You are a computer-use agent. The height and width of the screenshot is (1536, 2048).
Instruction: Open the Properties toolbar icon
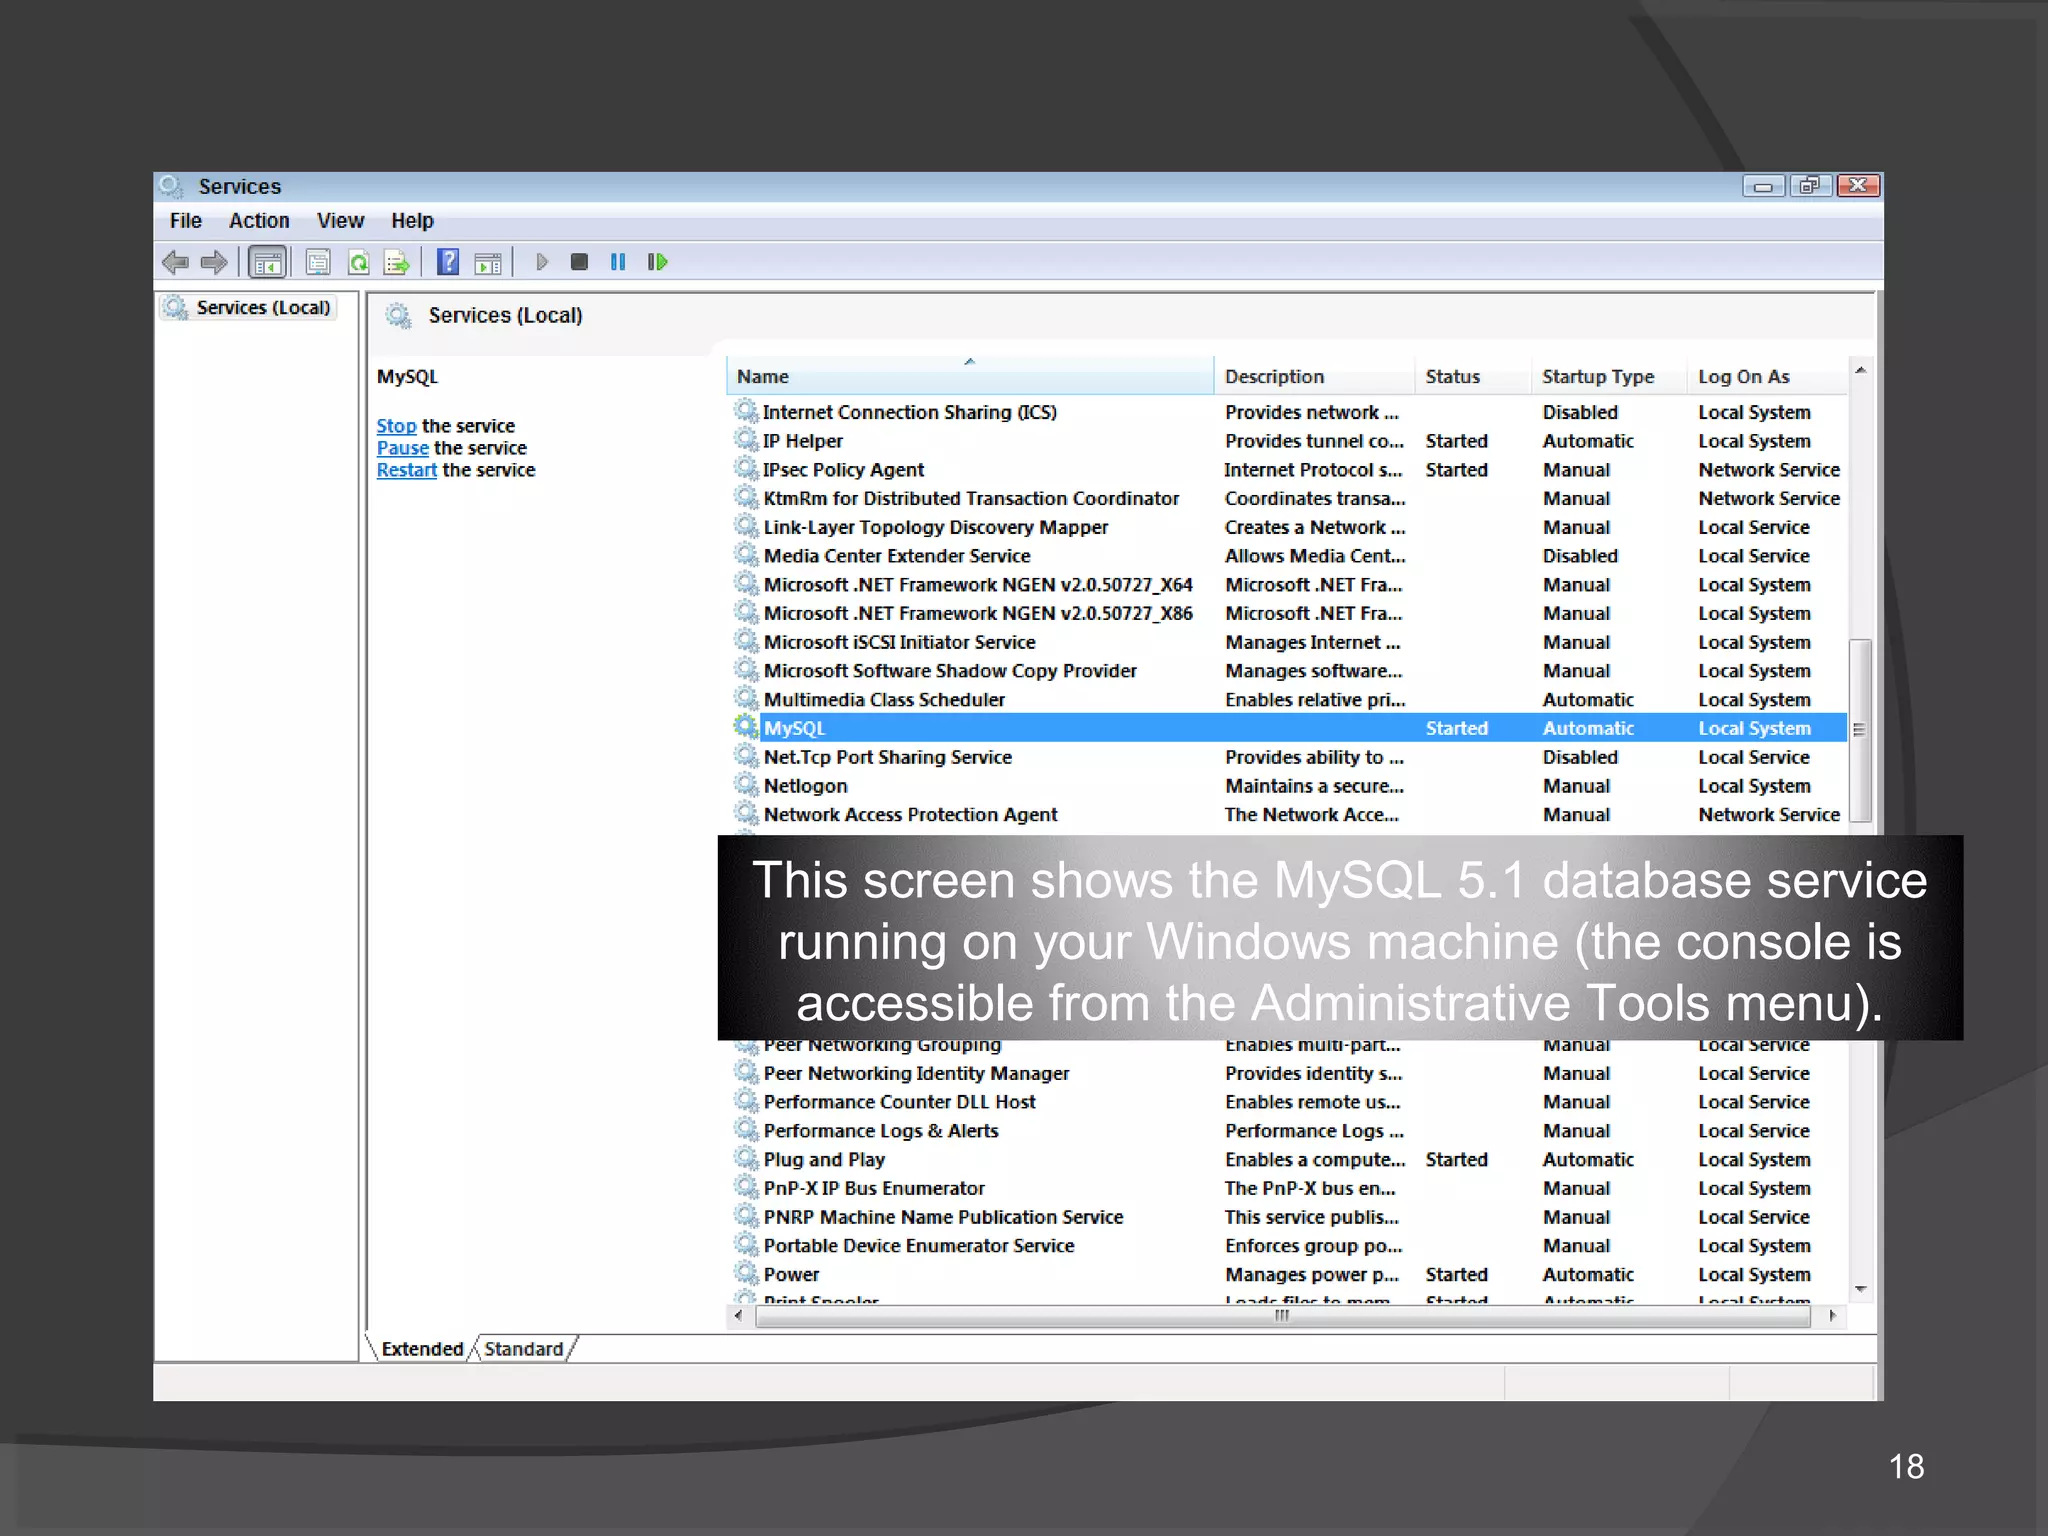pos(318,263)
